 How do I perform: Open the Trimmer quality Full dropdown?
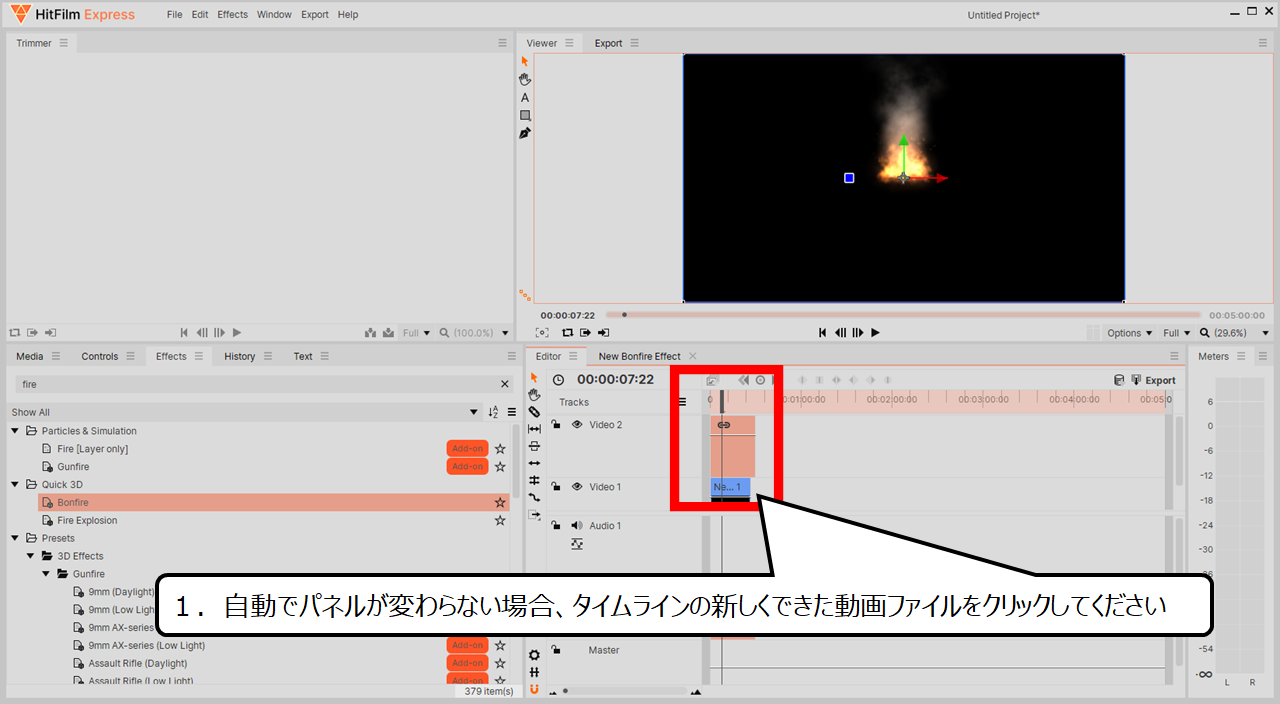(x=416, y=333)
